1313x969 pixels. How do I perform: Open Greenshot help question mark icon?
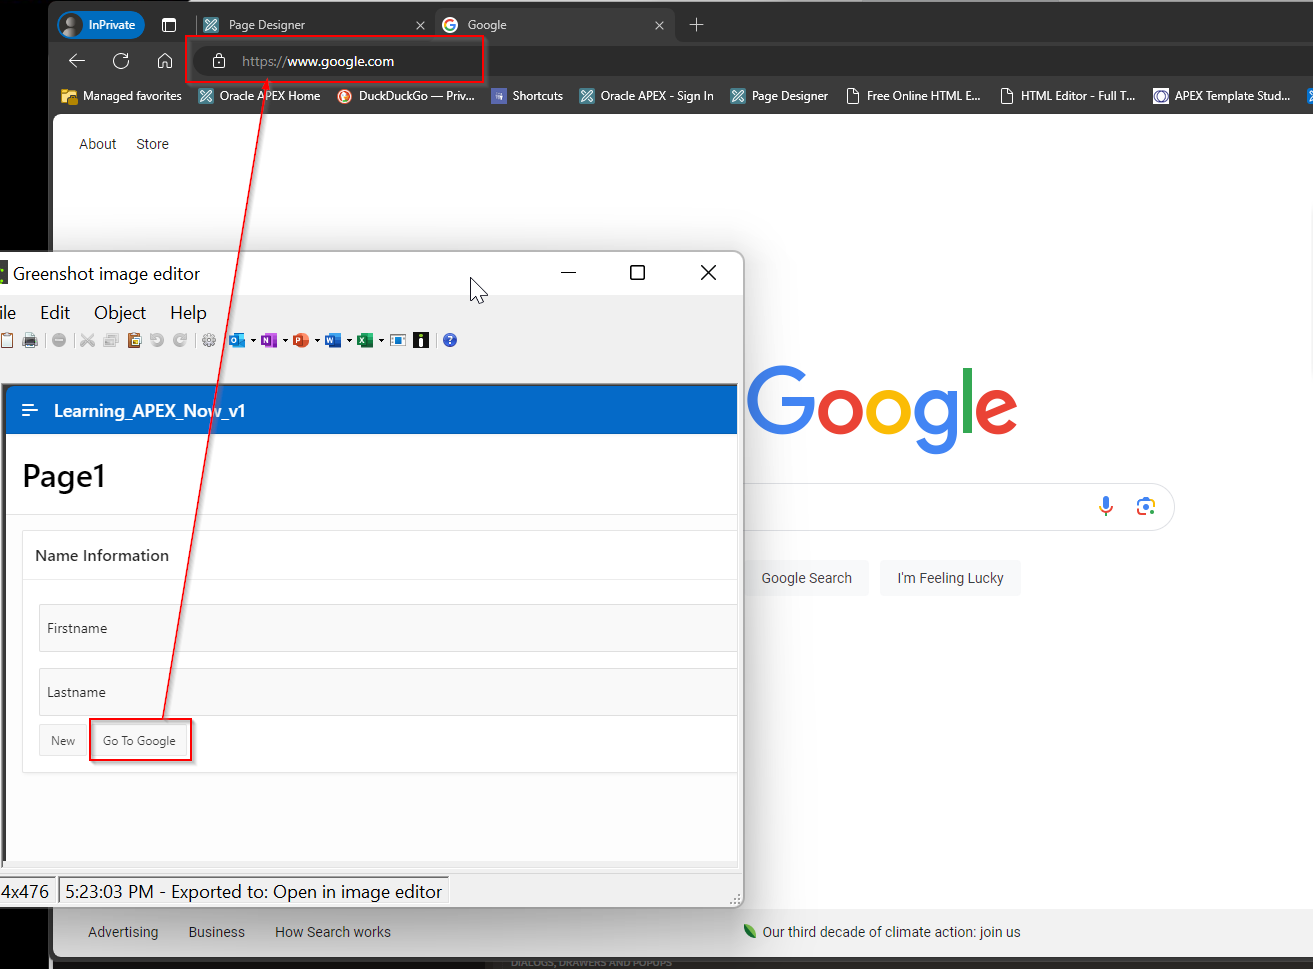(450, 340)
